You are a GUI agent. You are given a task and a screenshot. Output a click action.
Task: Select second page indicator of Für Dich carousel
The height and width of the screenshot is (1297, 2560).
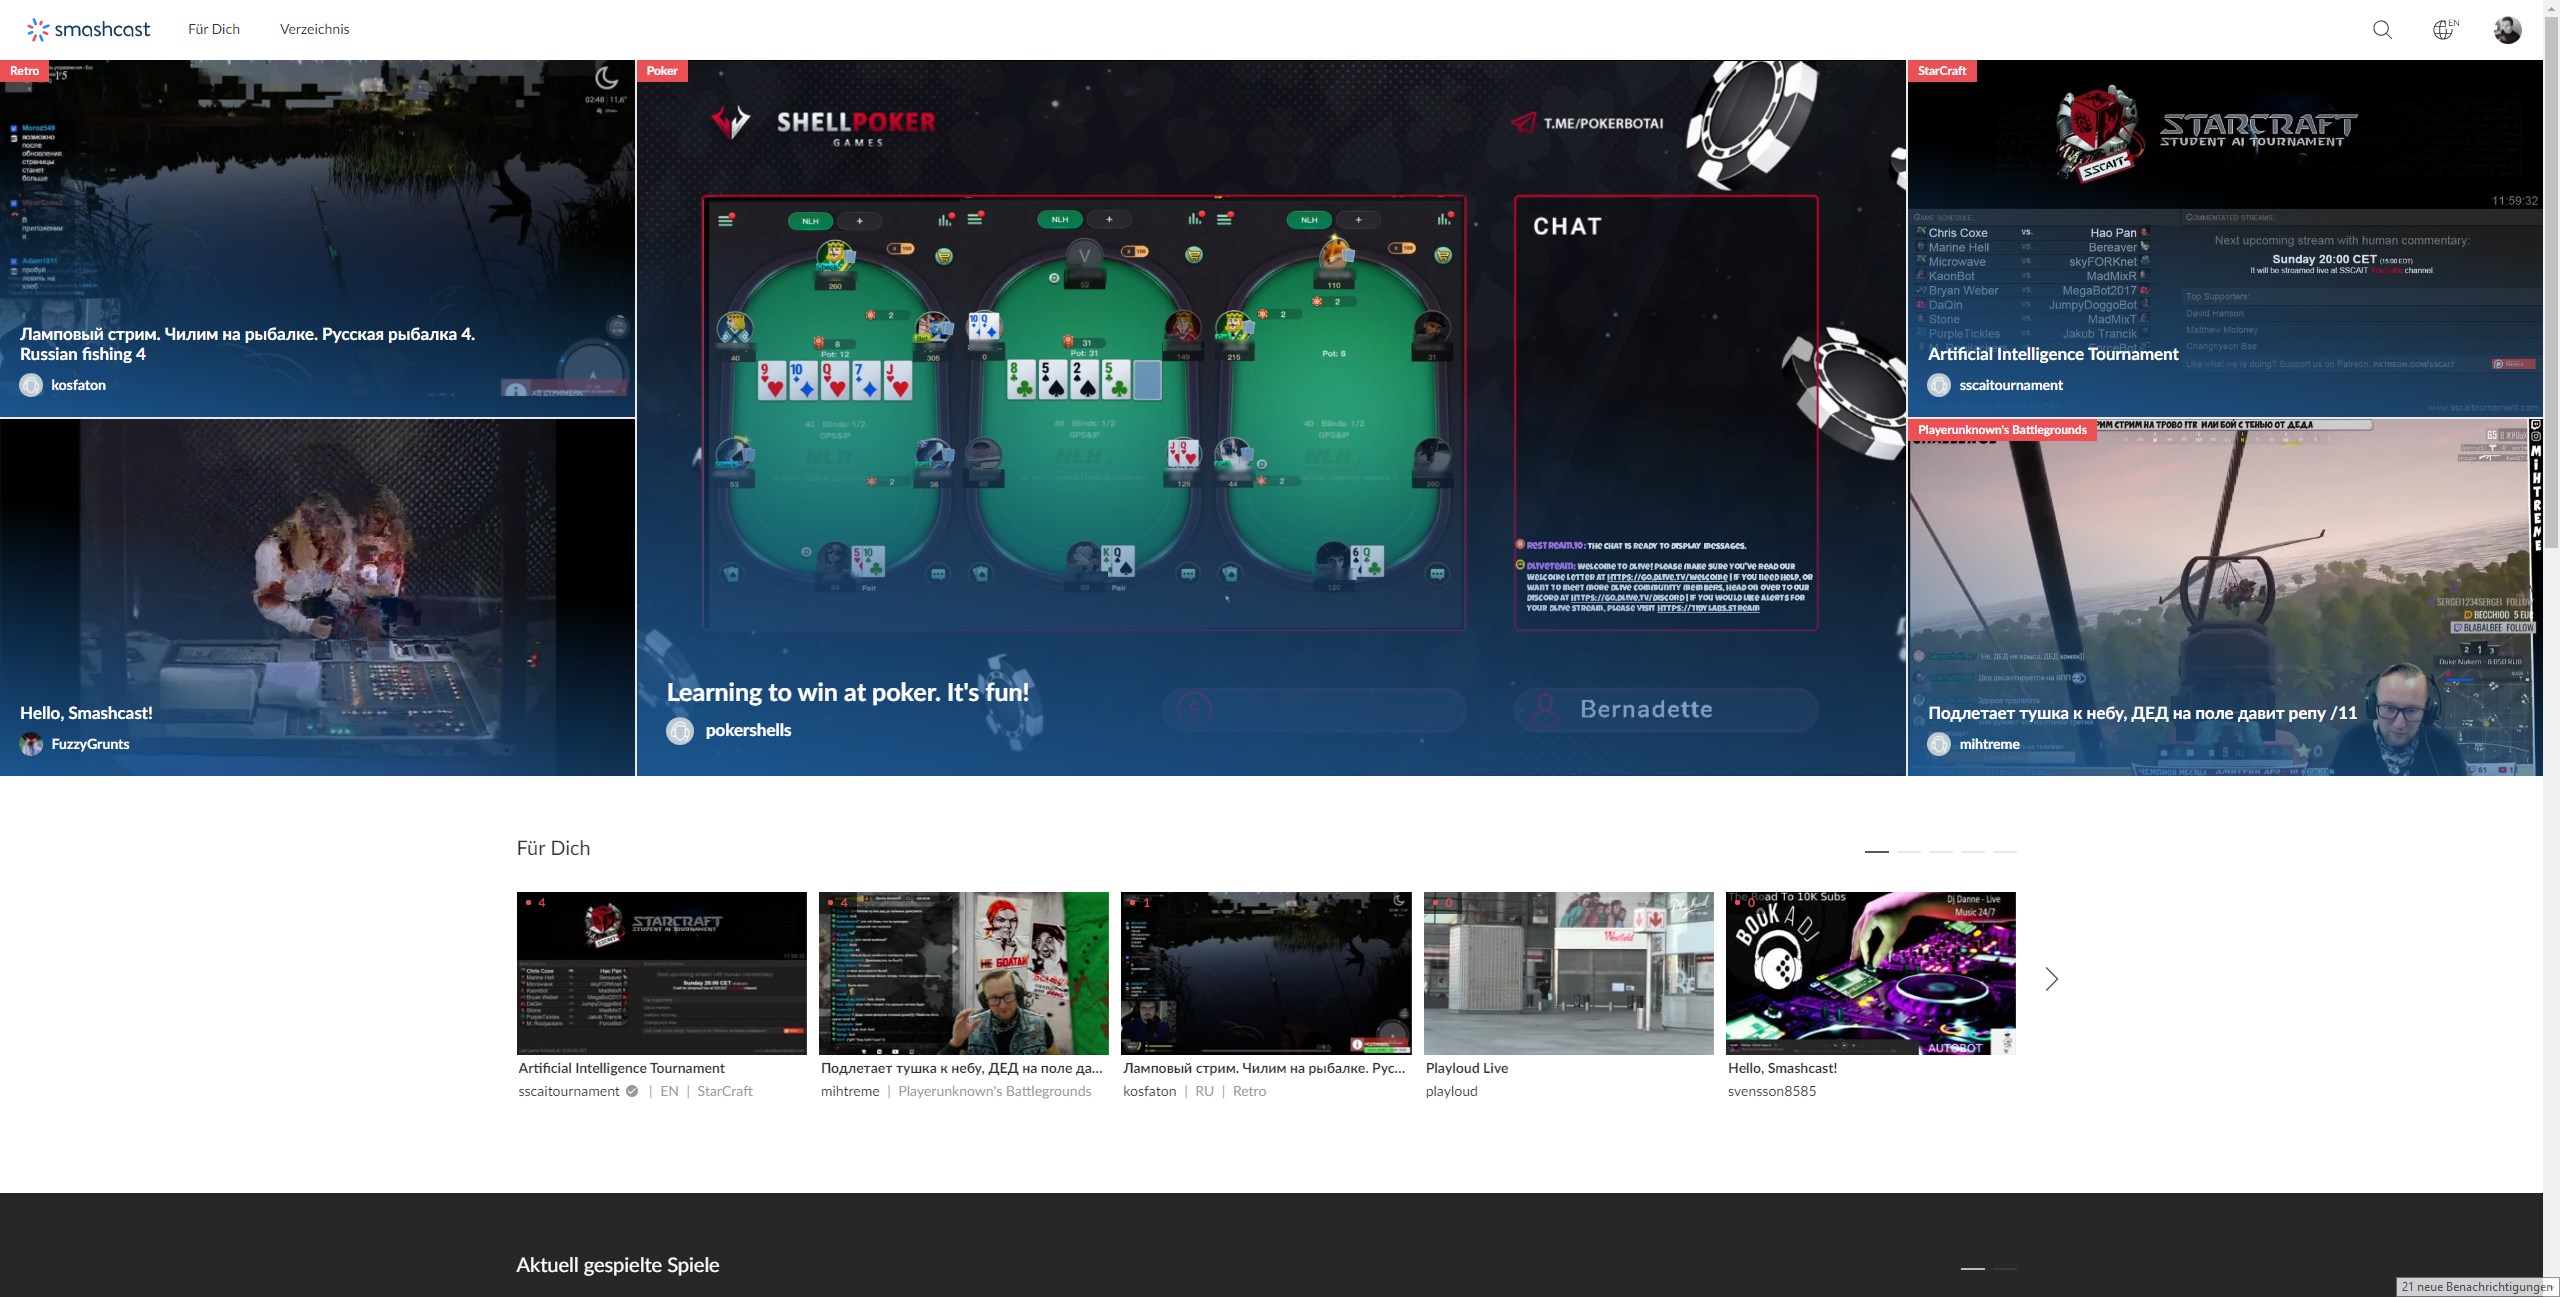(x=1908, y=851)
